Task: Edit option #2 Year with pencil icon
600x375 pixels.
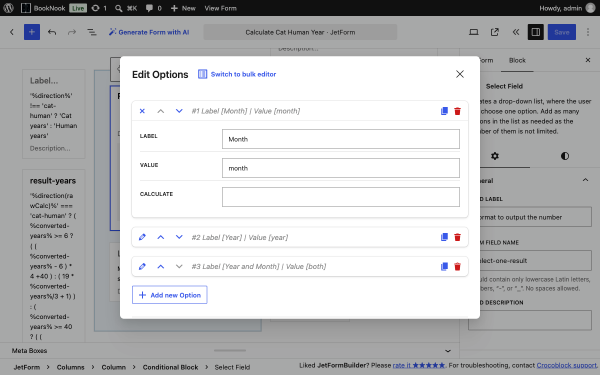Action: tap(142, 237)
